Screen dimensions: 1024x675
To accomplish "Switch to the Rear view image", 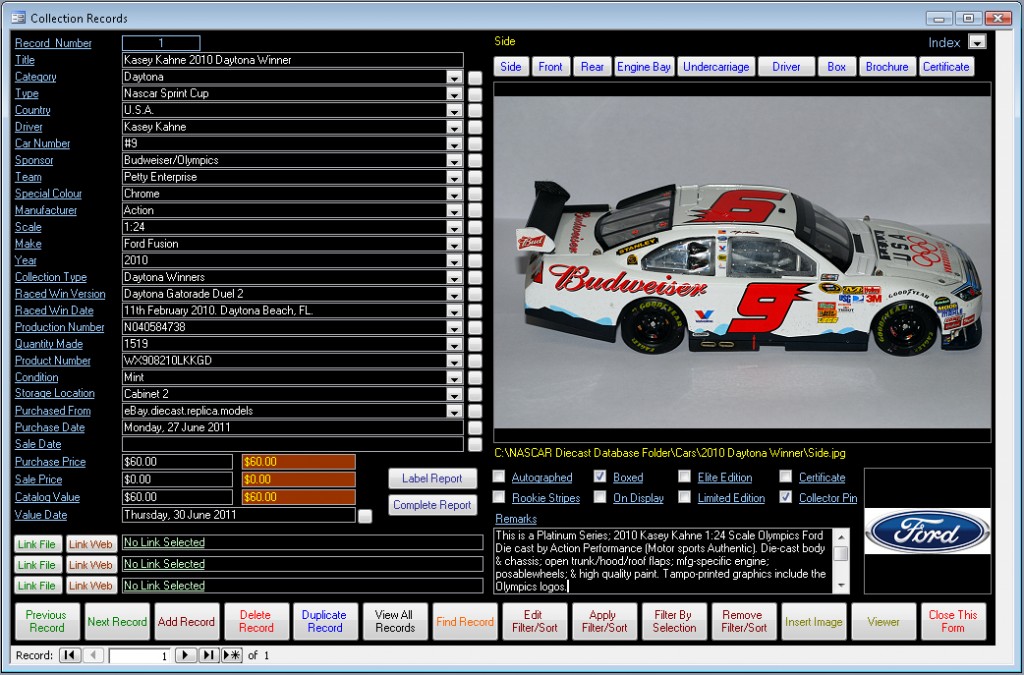I will (592, 67).
